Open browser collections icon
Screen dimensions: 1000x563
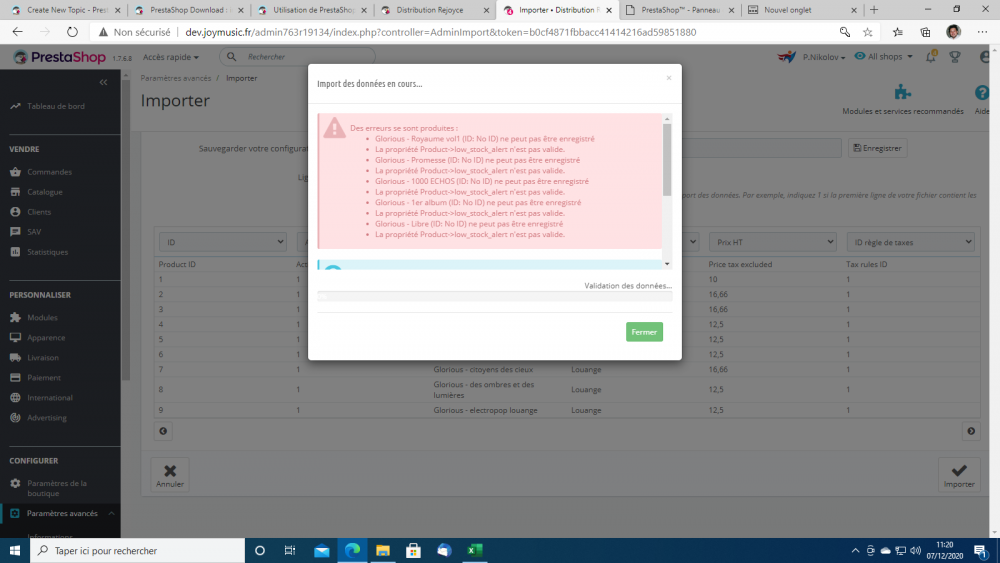(x=925, y=32)
